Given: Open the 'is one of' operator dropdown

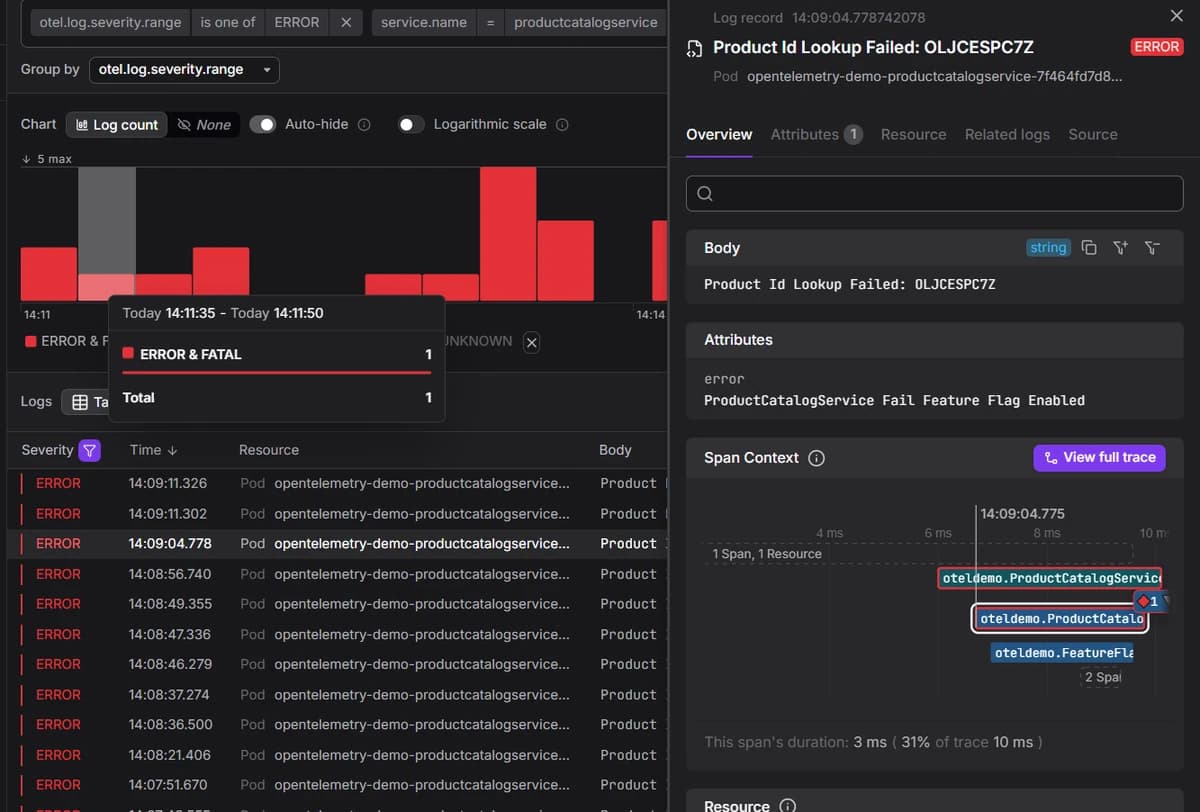Looking at the screenshot, I should pyautogui.click(x=227, y=22).
